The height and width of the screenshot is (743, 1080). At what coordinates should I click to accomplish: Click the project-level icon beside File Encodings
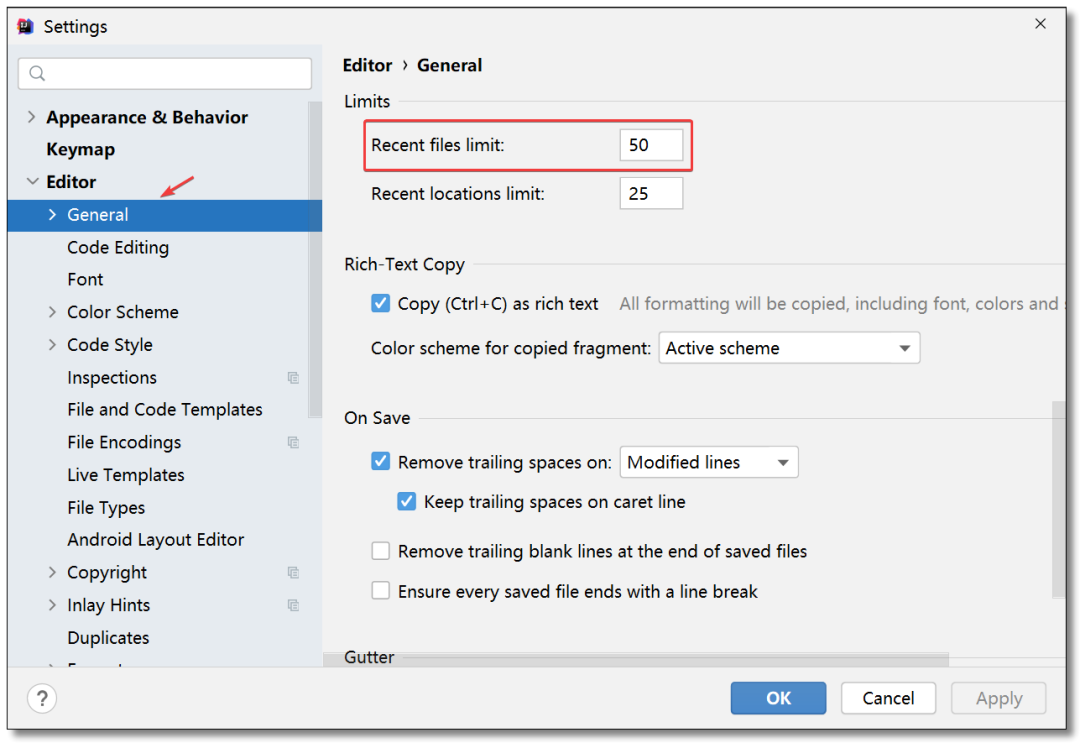[293, 442]
